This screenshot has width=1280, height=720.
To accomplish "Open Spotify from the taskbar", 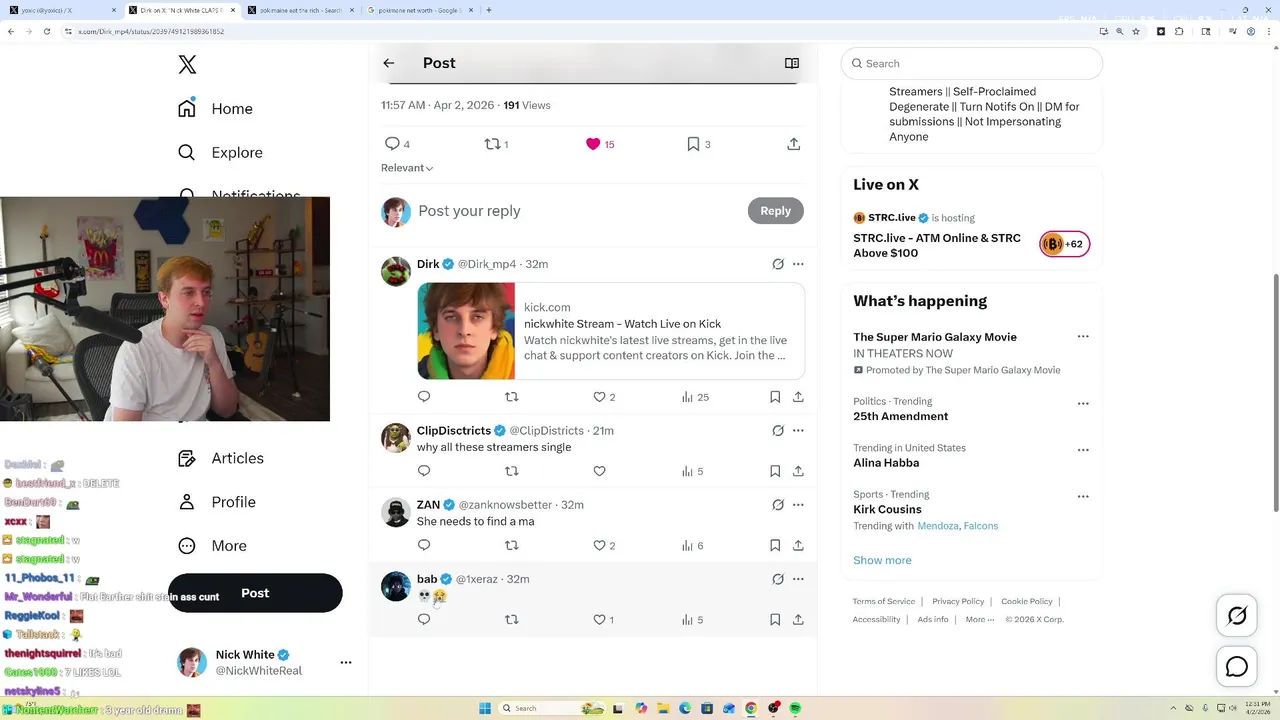I will coord(795,708).
